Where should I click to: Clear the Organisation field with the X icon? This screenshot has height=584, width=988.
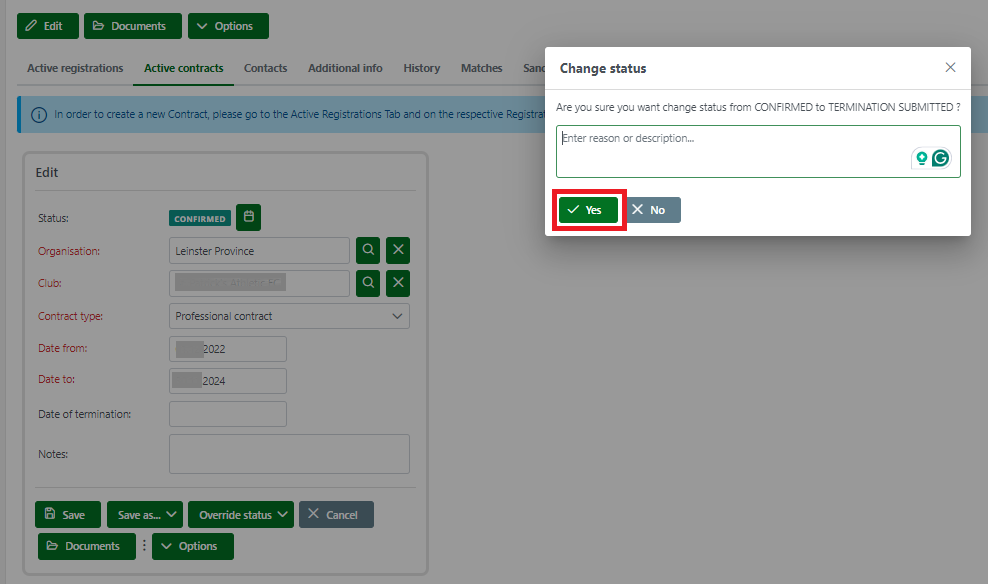click(x=397, y=250)
